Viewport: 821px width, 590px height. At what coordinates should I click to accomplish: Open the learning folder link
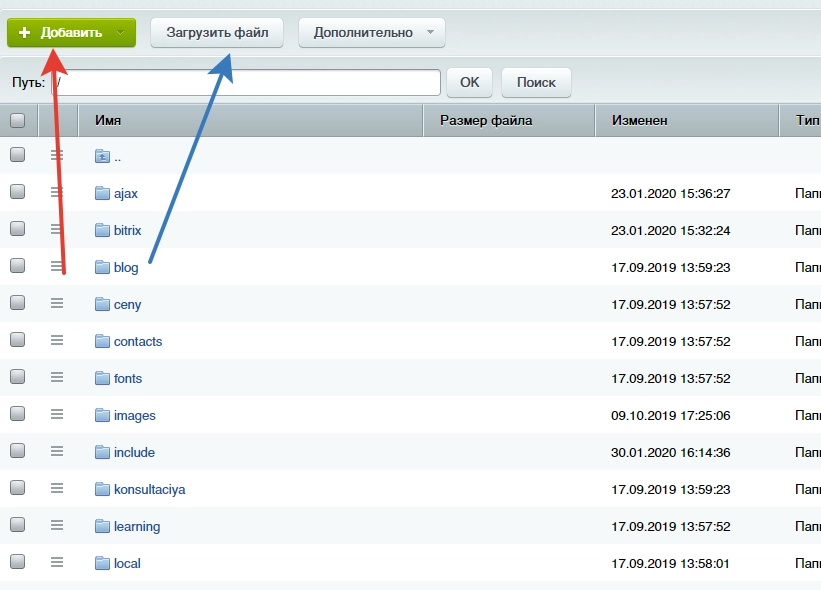pos(137,526)
